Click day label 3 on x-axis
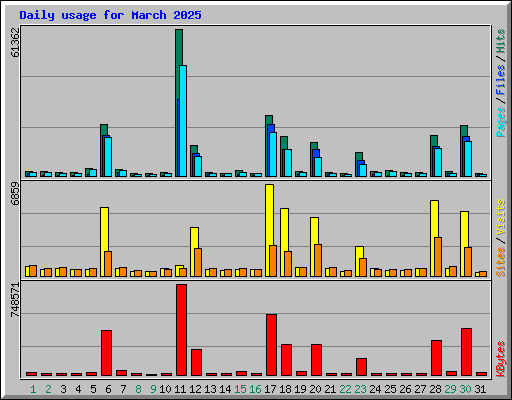This screenshot has height=400, width=512. 63,389
